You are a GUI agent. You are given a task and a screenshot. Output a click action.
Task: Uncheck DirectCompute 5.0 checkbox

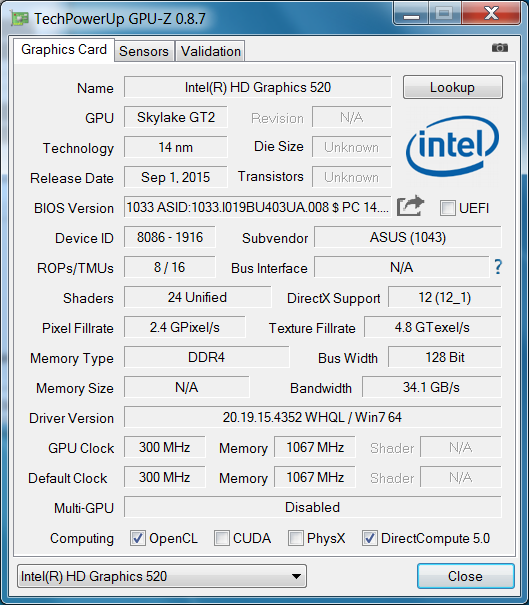[369, 538]
